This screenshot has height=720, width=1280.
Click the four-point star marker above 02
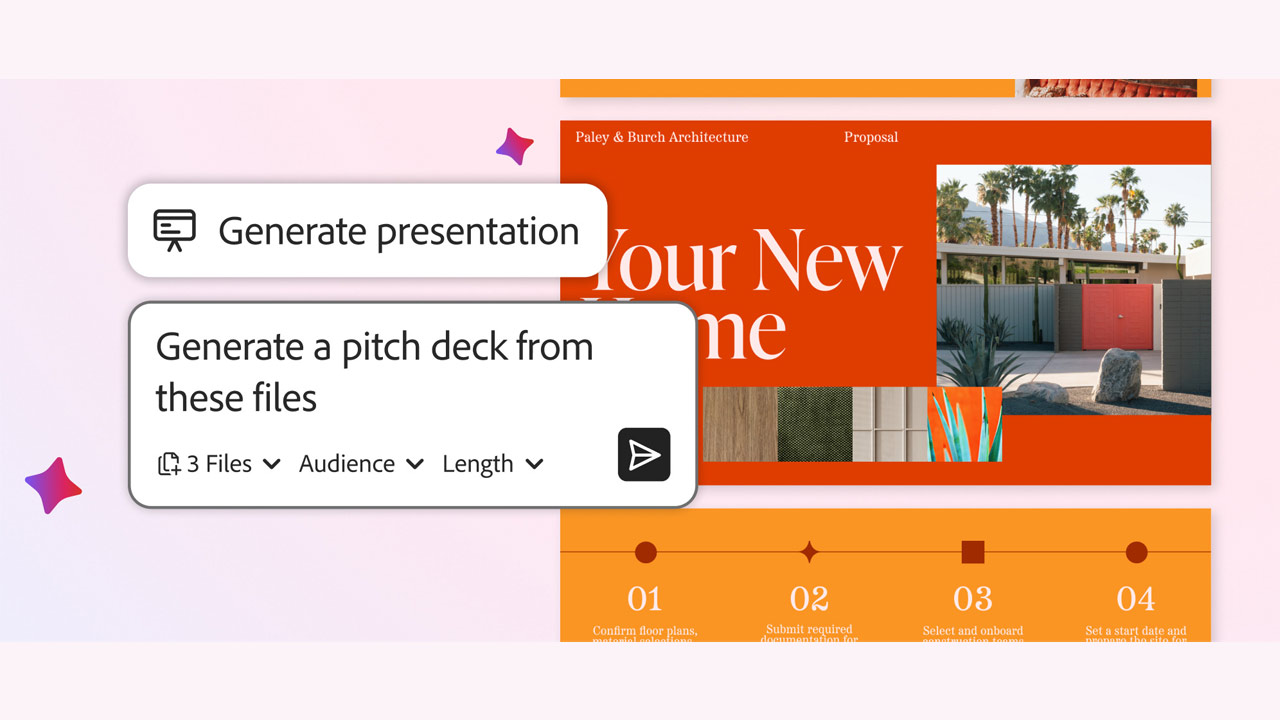pyautogui.click(x=809, y=552)
